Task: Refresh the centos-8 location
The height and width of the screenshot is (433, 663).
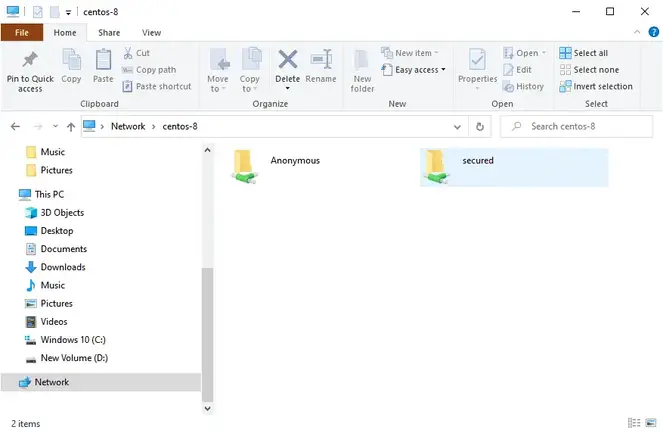Action: coord(479,126)
